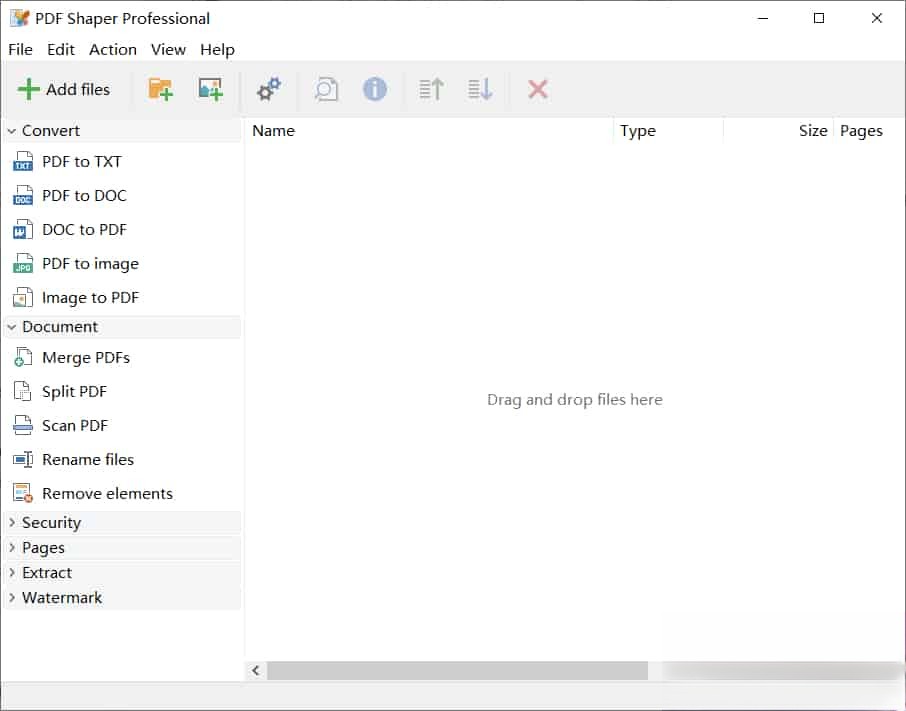906x711 pixels.
Task: Select PDF to DOC label
Action: click(84, 196)
